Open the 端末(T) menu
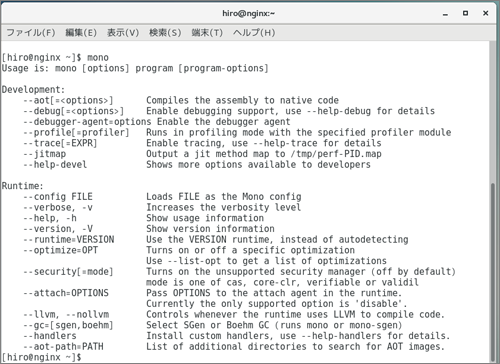500x364 pixels. pos(207,33)
